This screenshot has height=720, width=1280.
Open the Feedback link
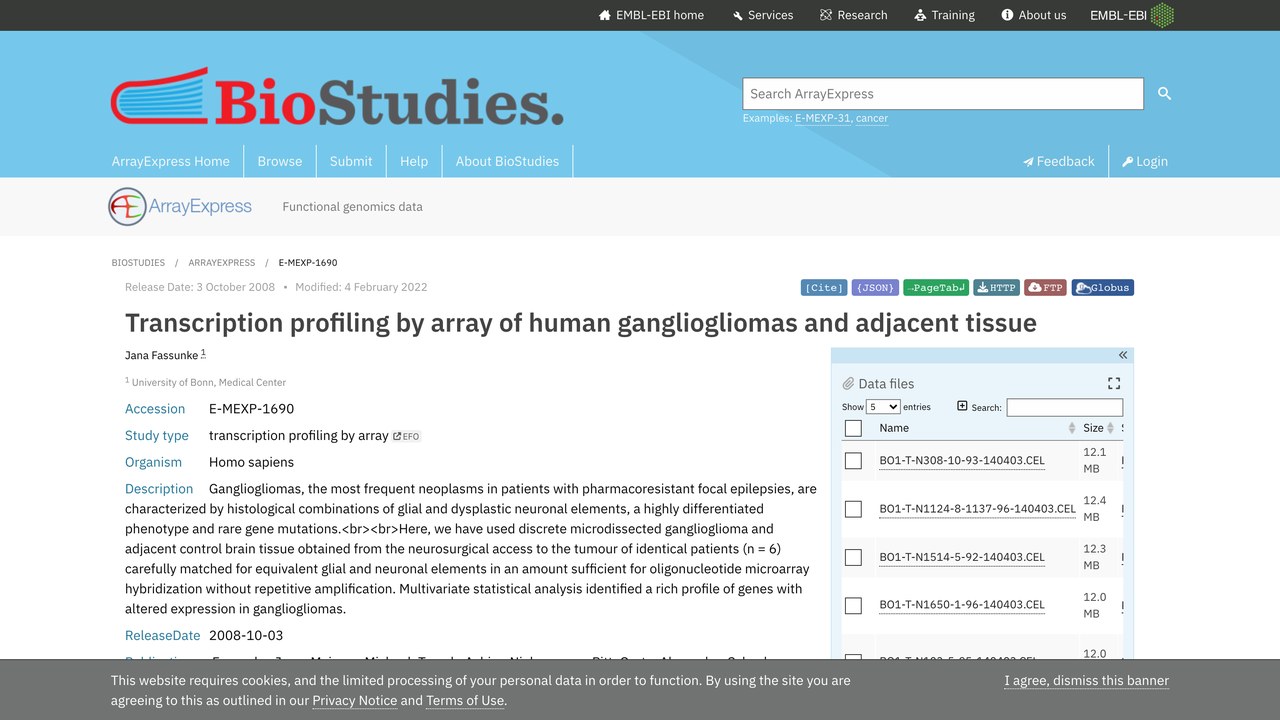point(1058,161)
